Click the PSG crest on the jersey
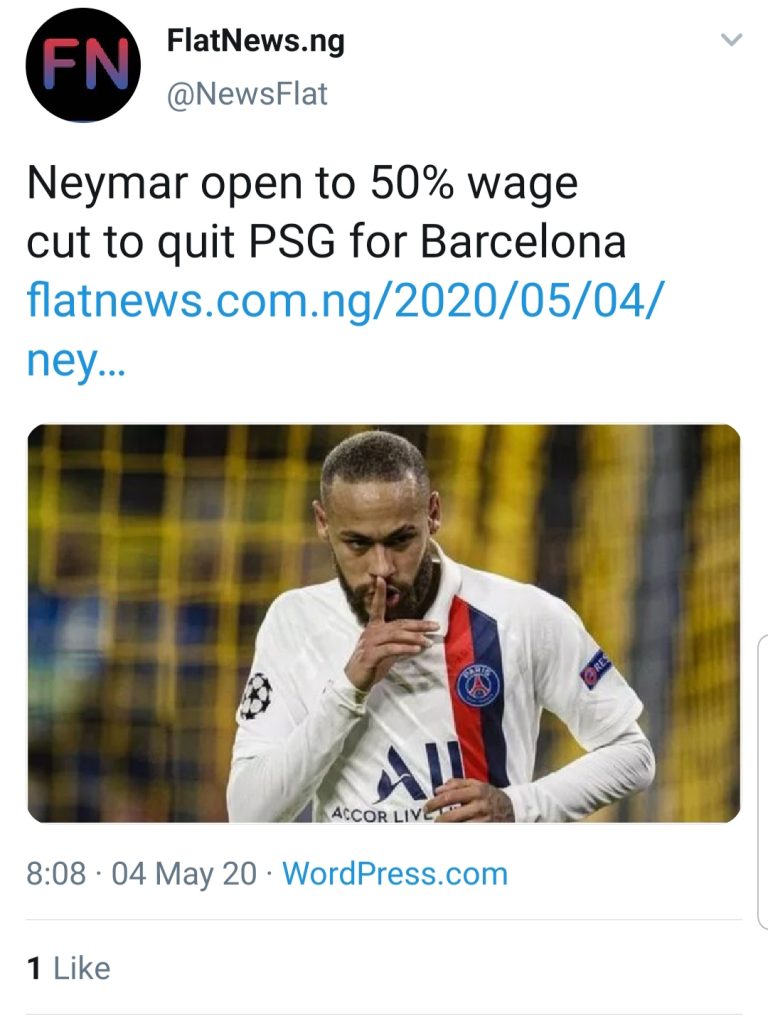The width and height of the screenshot is (768, 1024). 478,686
